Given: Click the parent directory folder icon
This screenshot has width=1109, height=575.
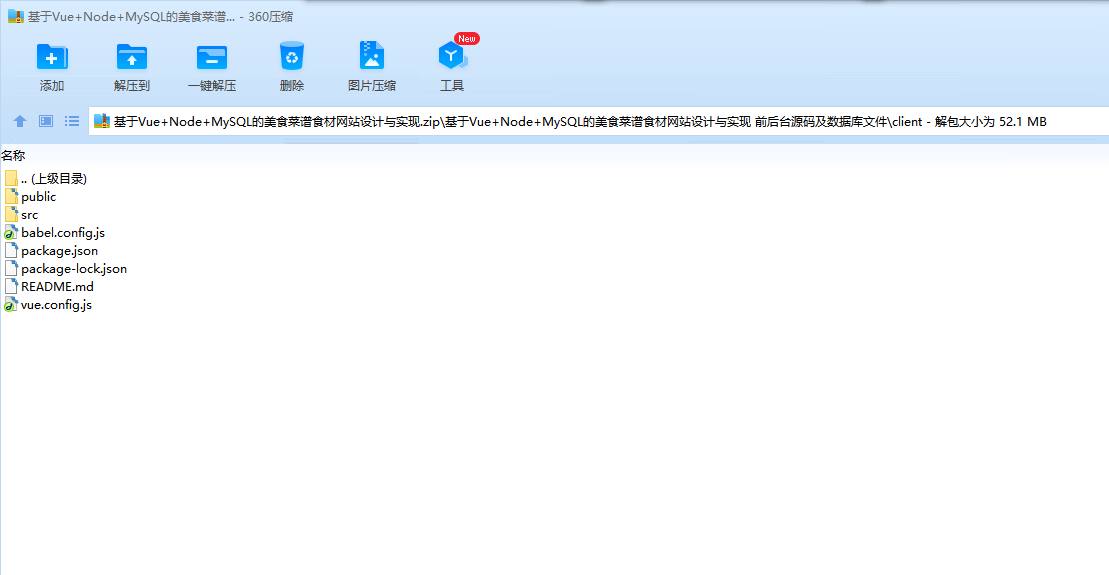Looking at the screenshot, I should click(x=11, y=179).
